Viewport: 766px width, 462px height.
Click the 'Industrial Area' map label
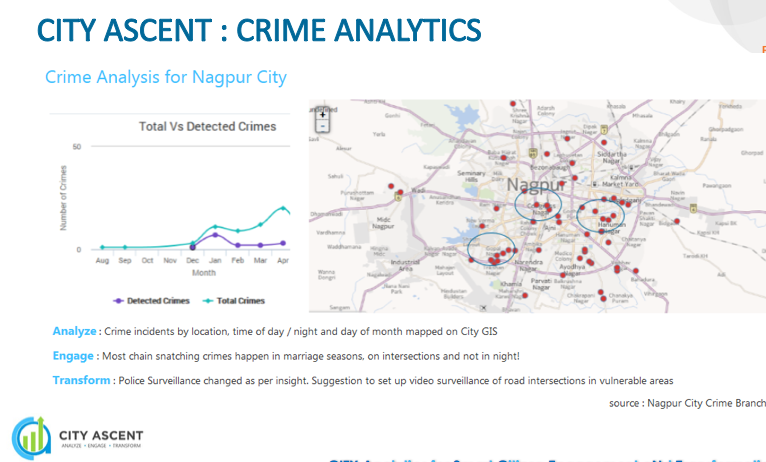click(405, 265)
